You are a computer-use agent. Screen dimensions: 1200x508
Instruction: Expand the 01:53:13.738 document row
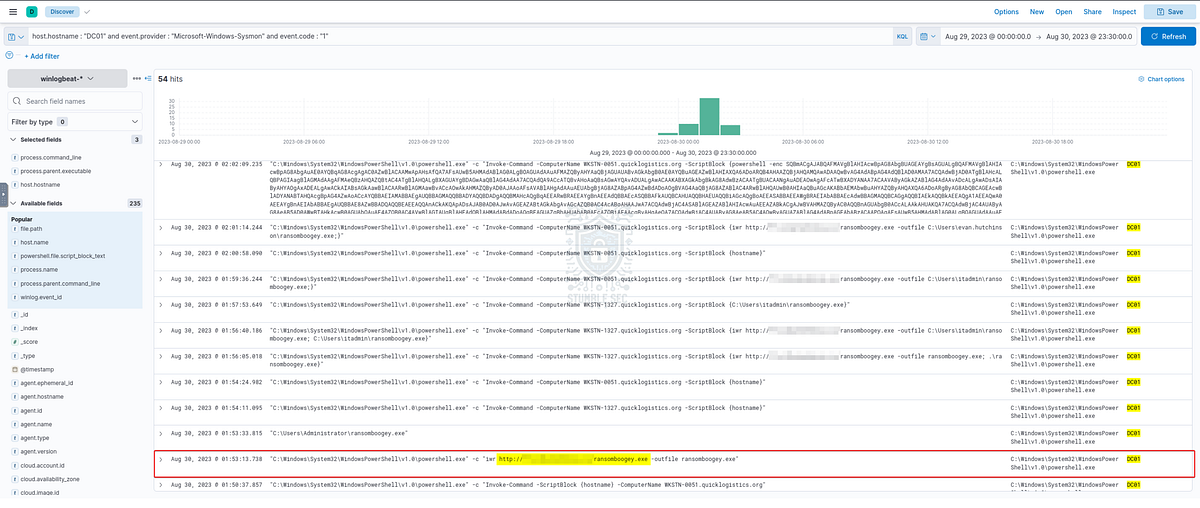click(162, 459)
